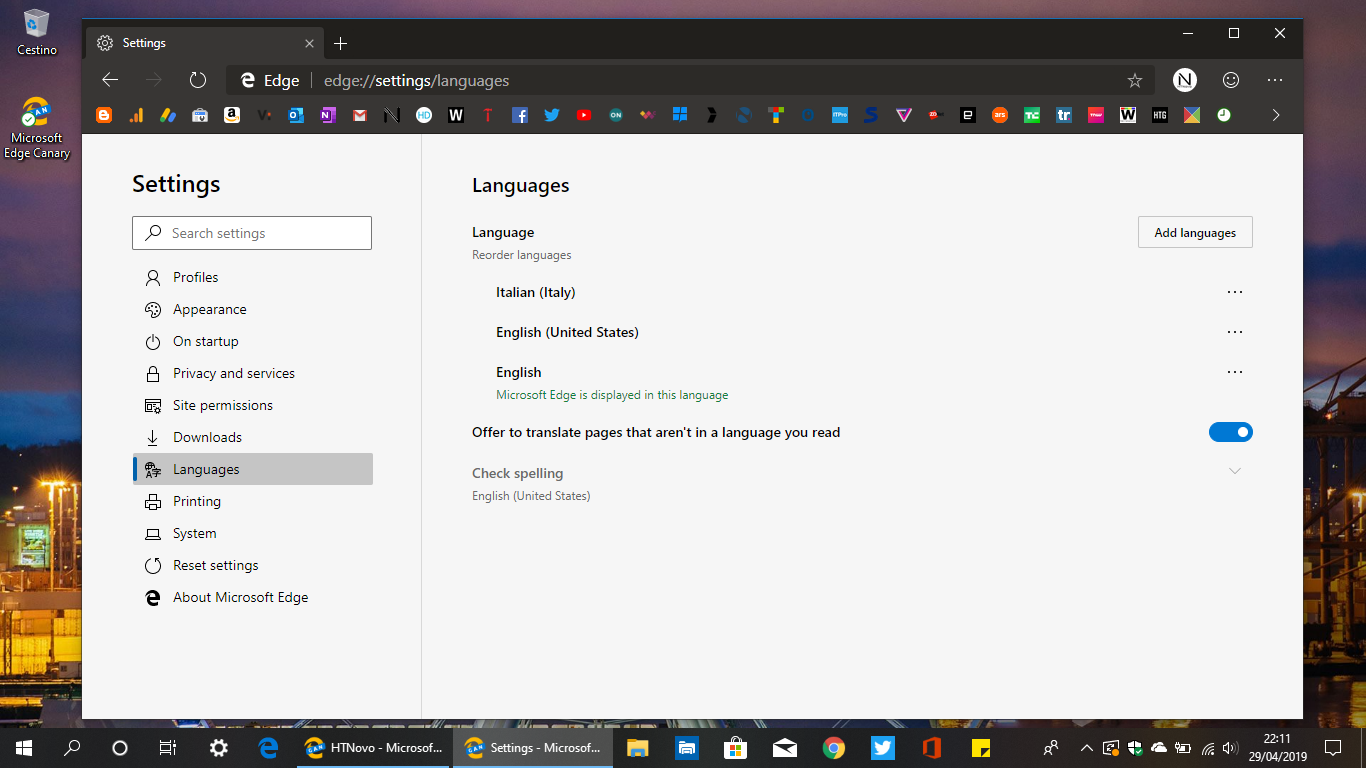Open a new tab with plus button
Image resolution: width=1366 pixels, height=768 pixels.
click(x=341, y=43)
